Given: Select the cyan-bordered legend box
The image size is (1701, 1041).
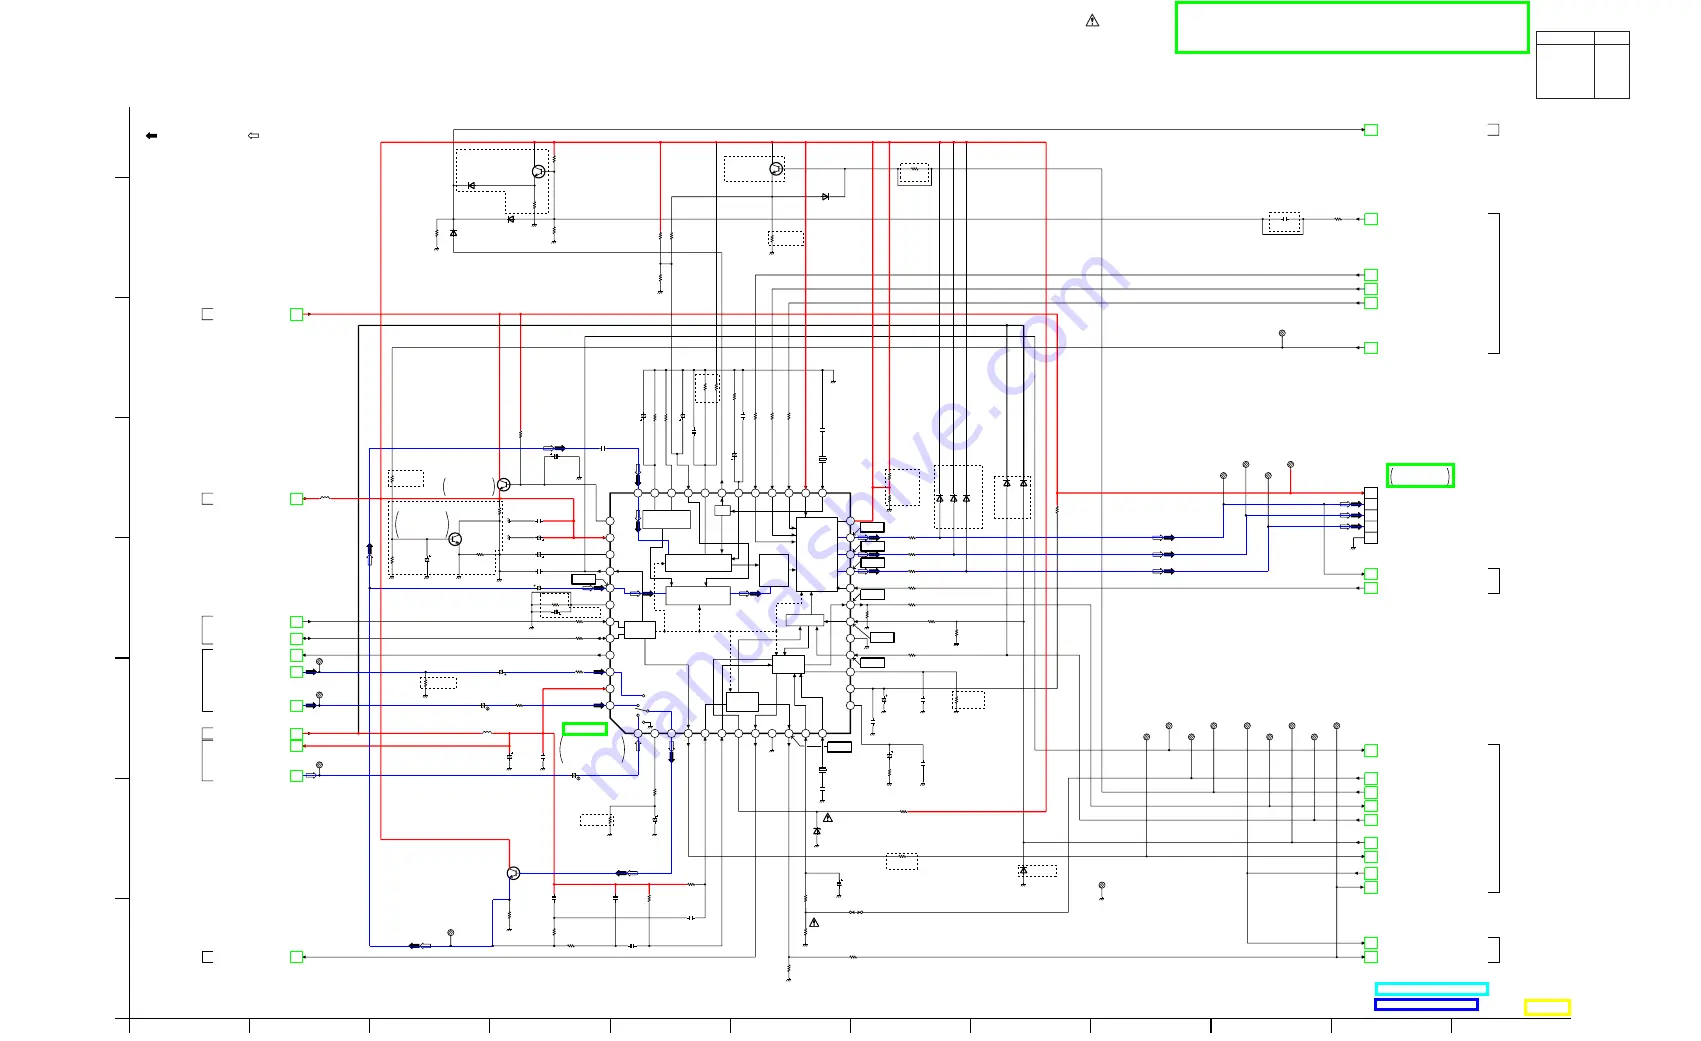Looking at the screenshot, I should tap(1431, 989).
